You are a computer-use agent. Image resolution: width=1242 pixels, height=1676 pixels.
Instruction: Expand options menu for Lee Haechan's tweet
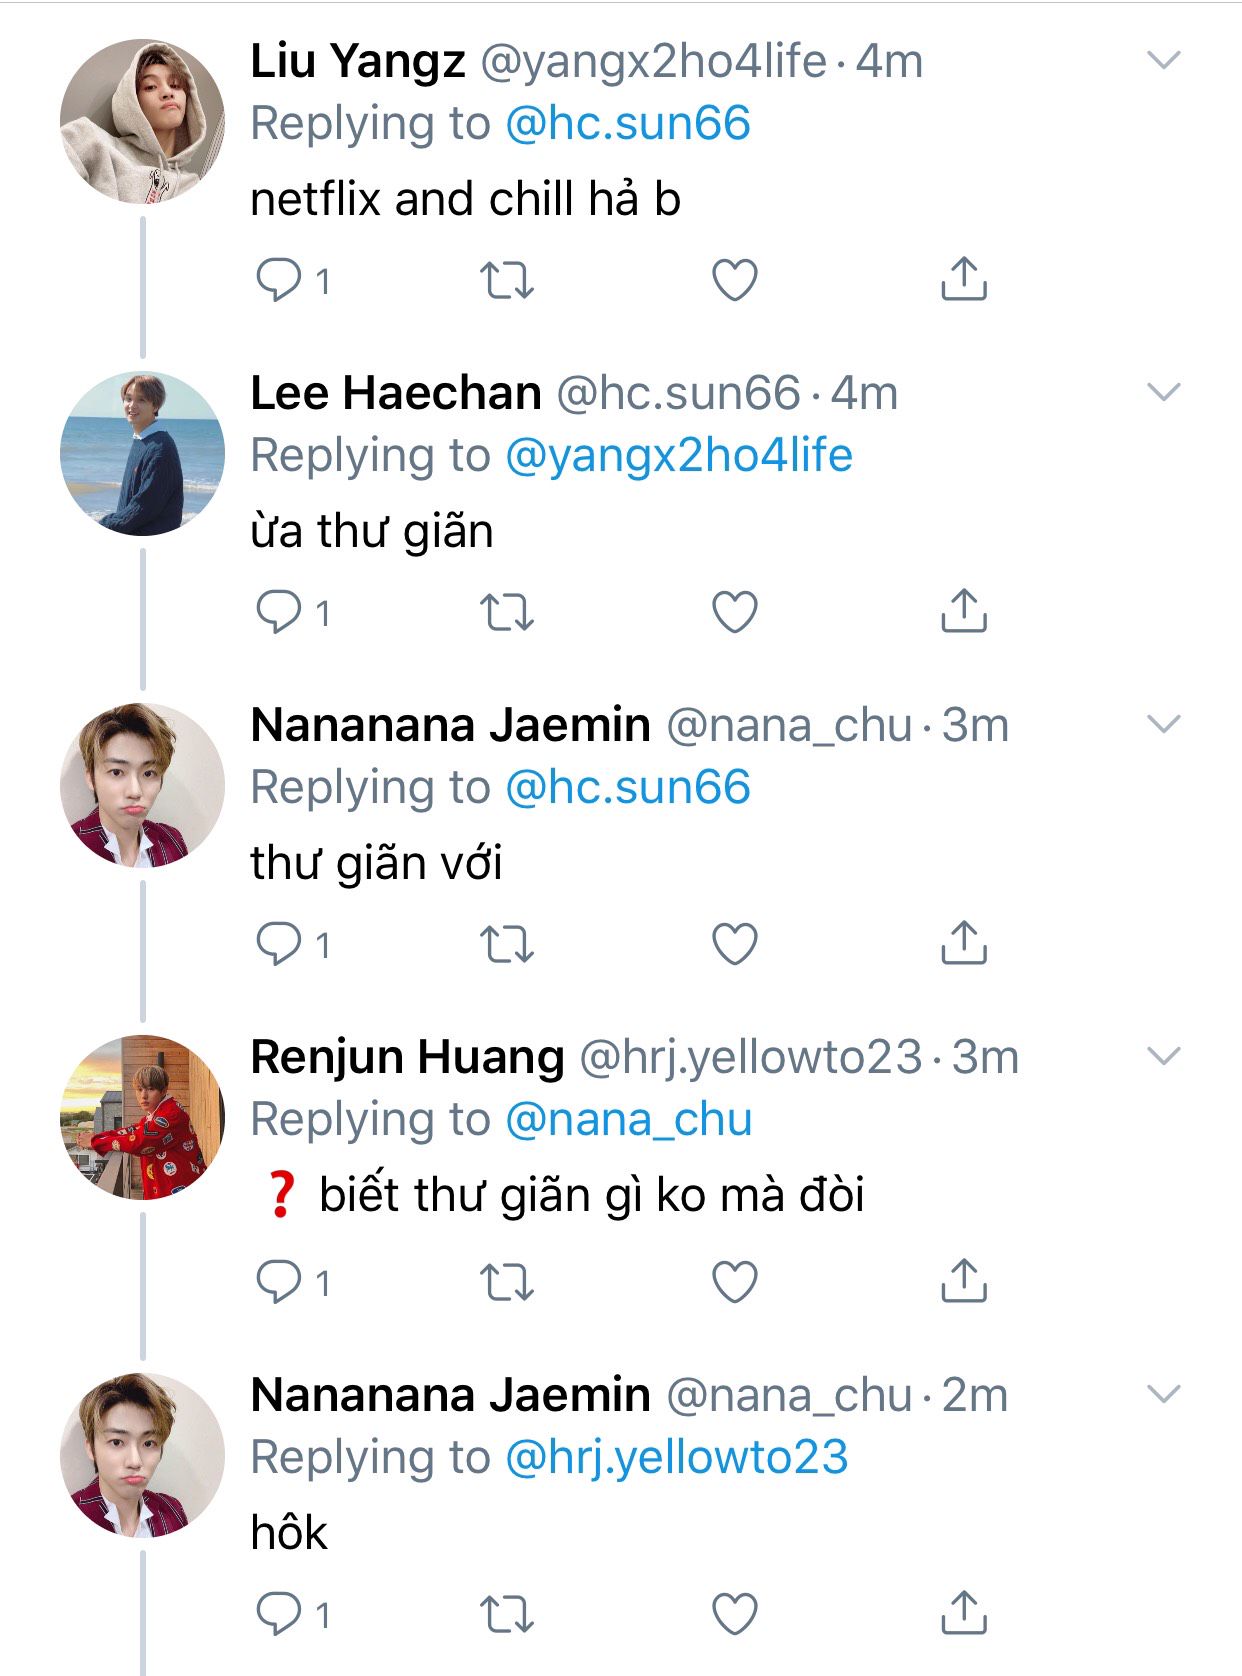(x=1164, y=393)
